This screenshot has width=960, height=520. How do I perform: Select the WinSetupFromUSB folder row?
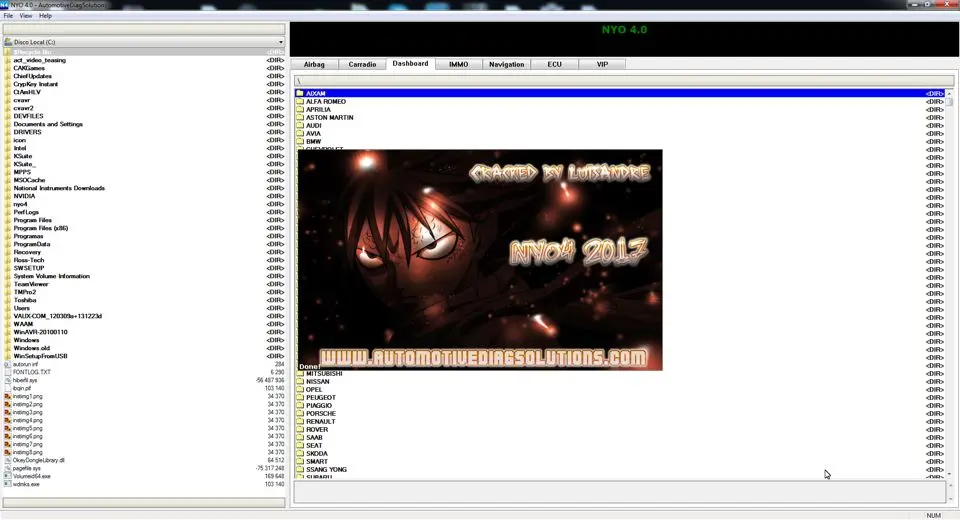144,356
